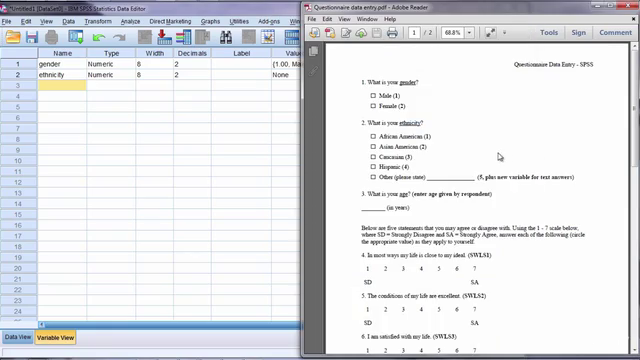Click the grayed-out icon before the binoculars
Viewport: 640px width, 360px height.
[202, 37]
